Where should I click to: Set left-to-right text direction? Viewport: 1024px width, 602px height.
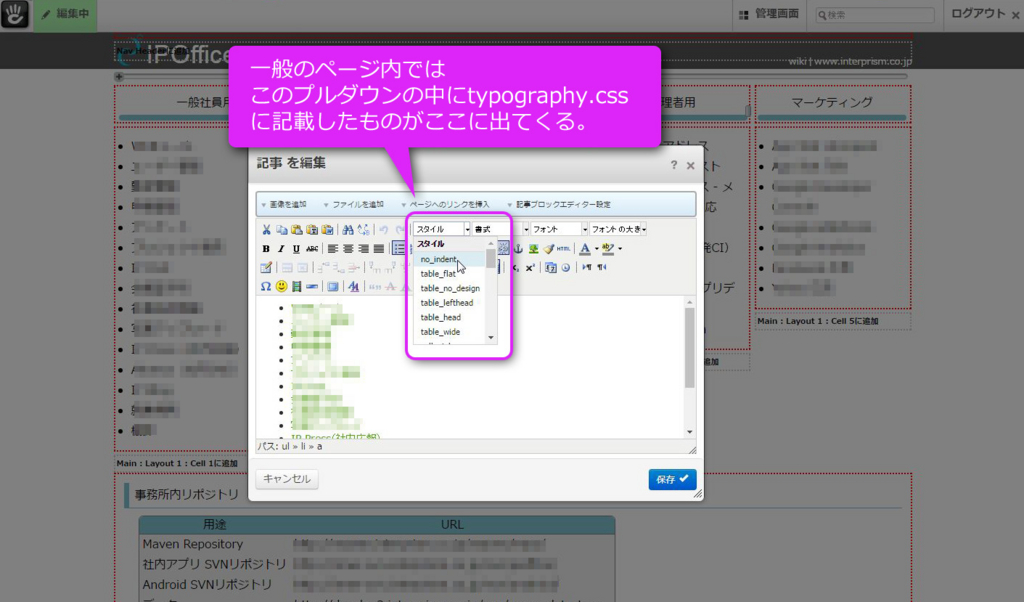(x=586, y=268)
